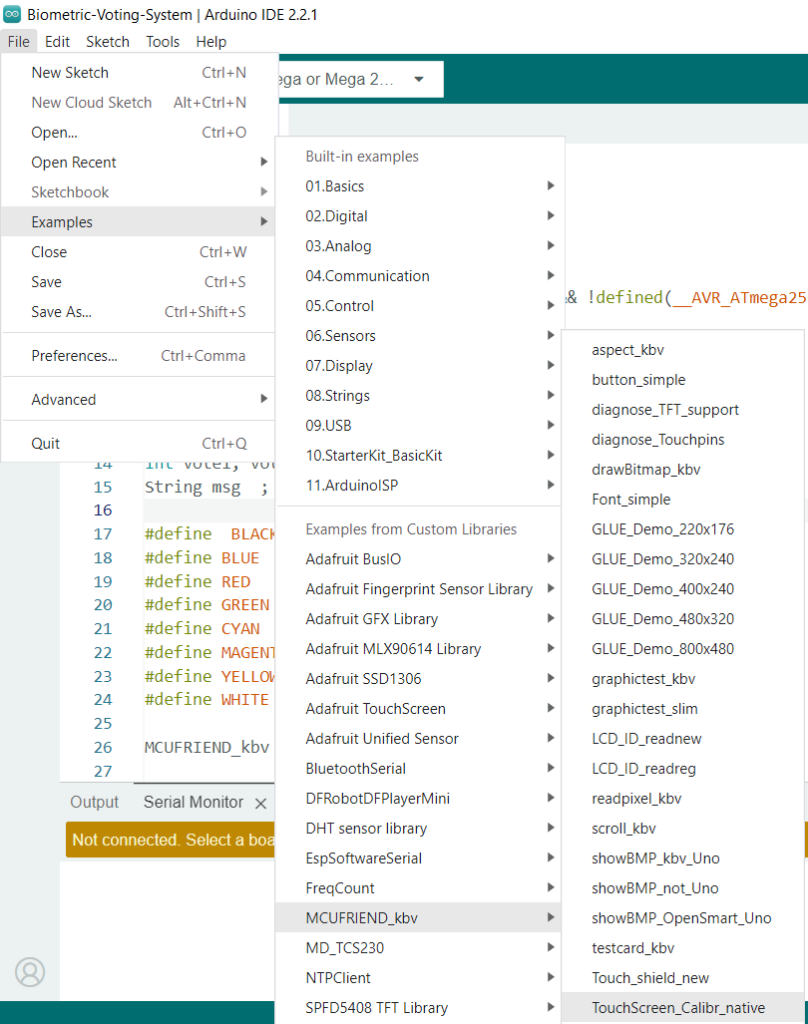The width and height of the screenshot is (808, 1024).
Task: Expand EspSoftwareSerial examples
Action: 419,858
